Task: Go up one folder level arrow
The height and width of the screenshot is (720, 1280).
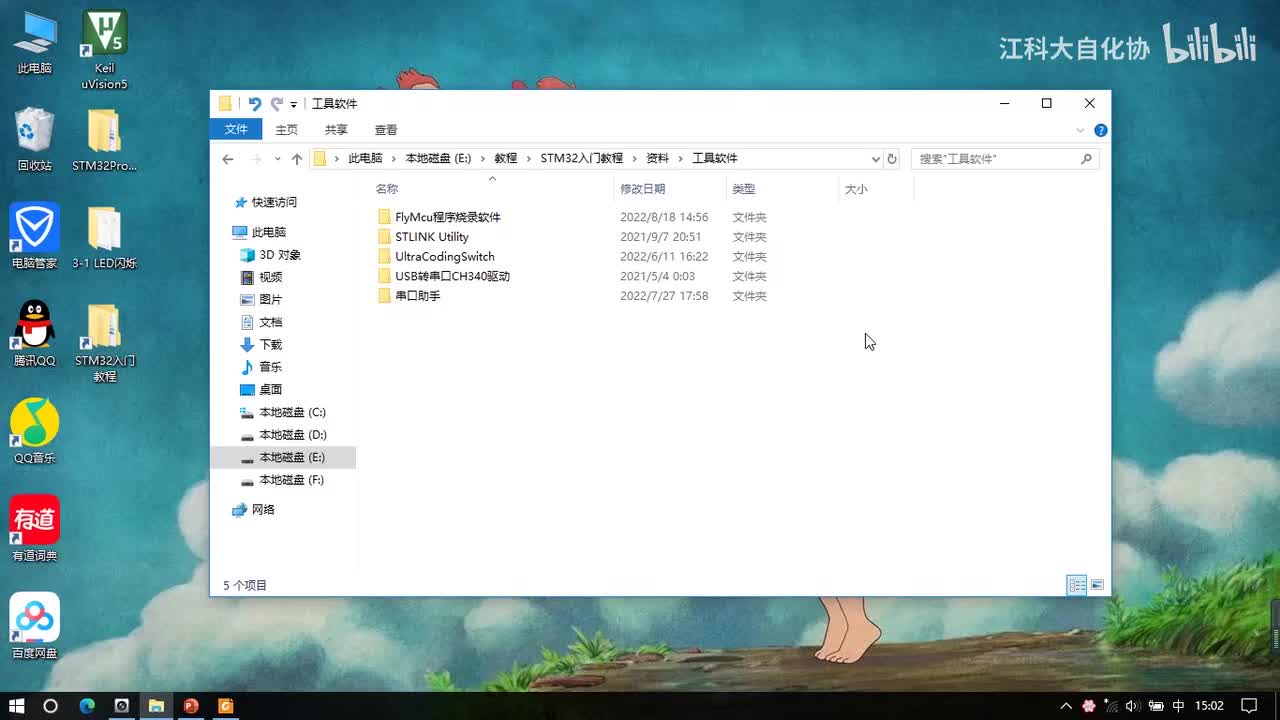Action: (297, 159)
